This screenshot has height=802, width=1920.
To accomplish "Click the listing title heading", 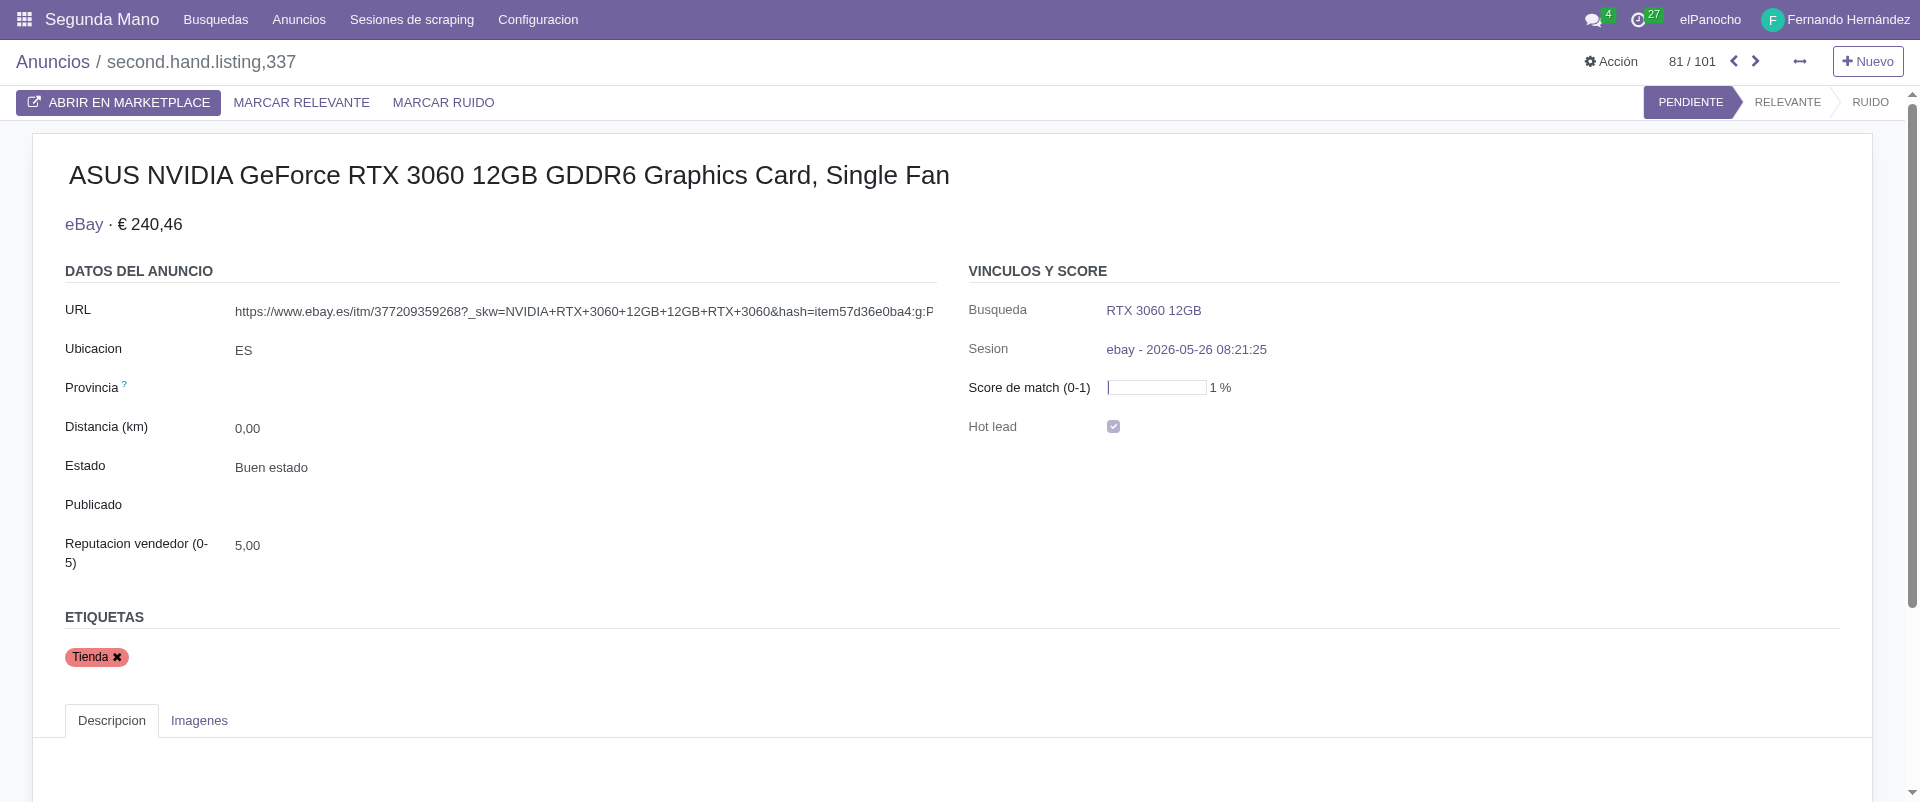I will [x=509, y=175].
